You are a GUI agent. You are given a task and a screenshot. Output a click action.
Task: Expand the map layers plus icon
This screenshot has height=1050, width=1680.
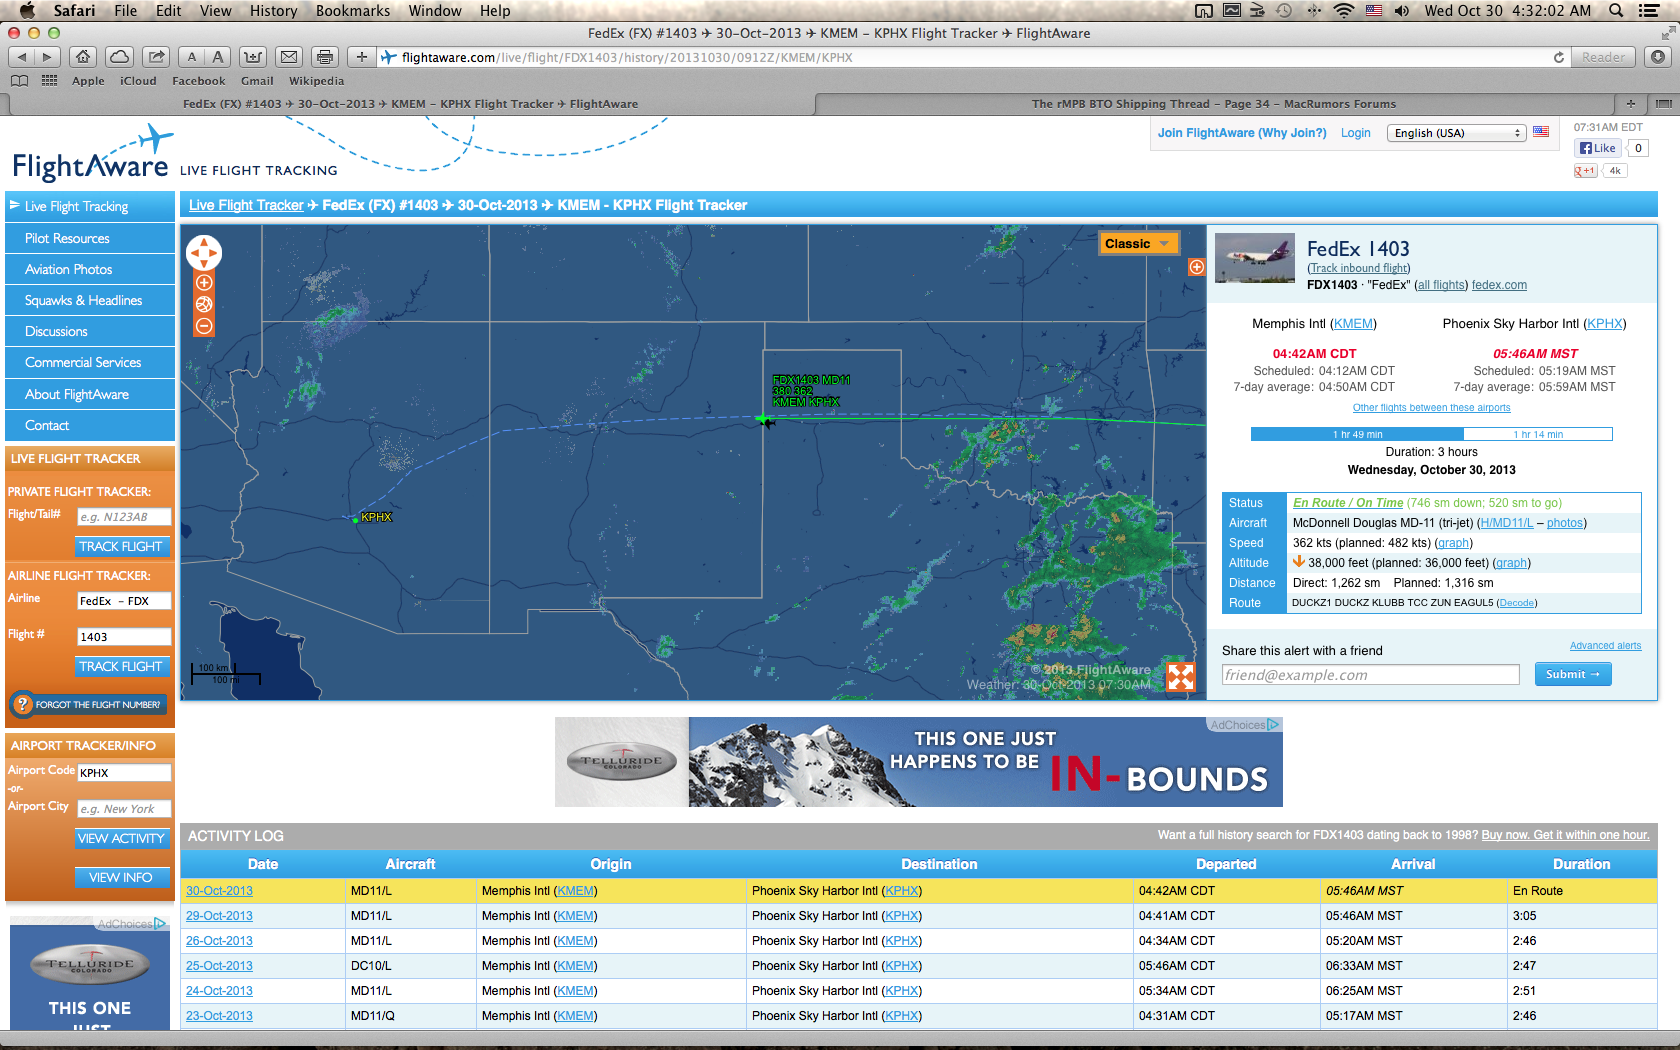click(x=1196, y=267)
